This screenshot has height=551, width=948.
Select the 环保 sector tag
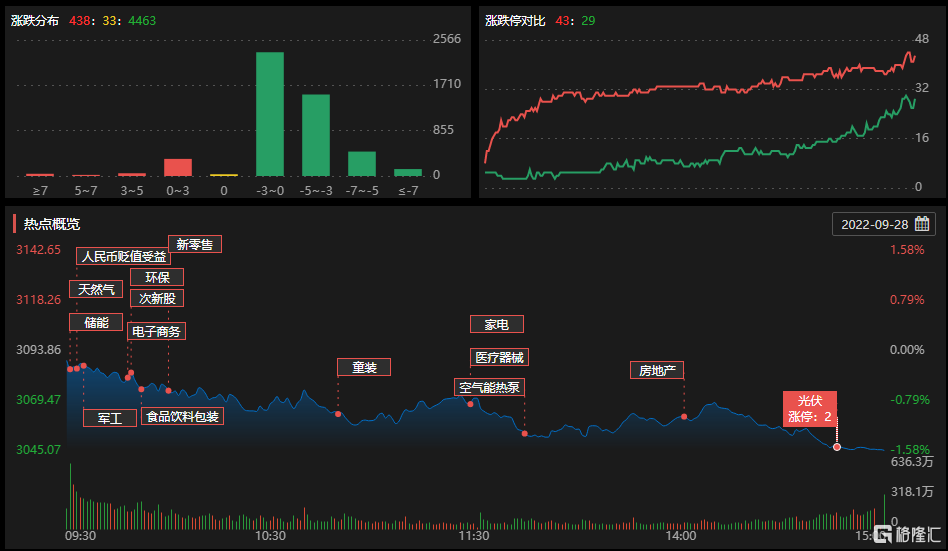pos(157,277)
